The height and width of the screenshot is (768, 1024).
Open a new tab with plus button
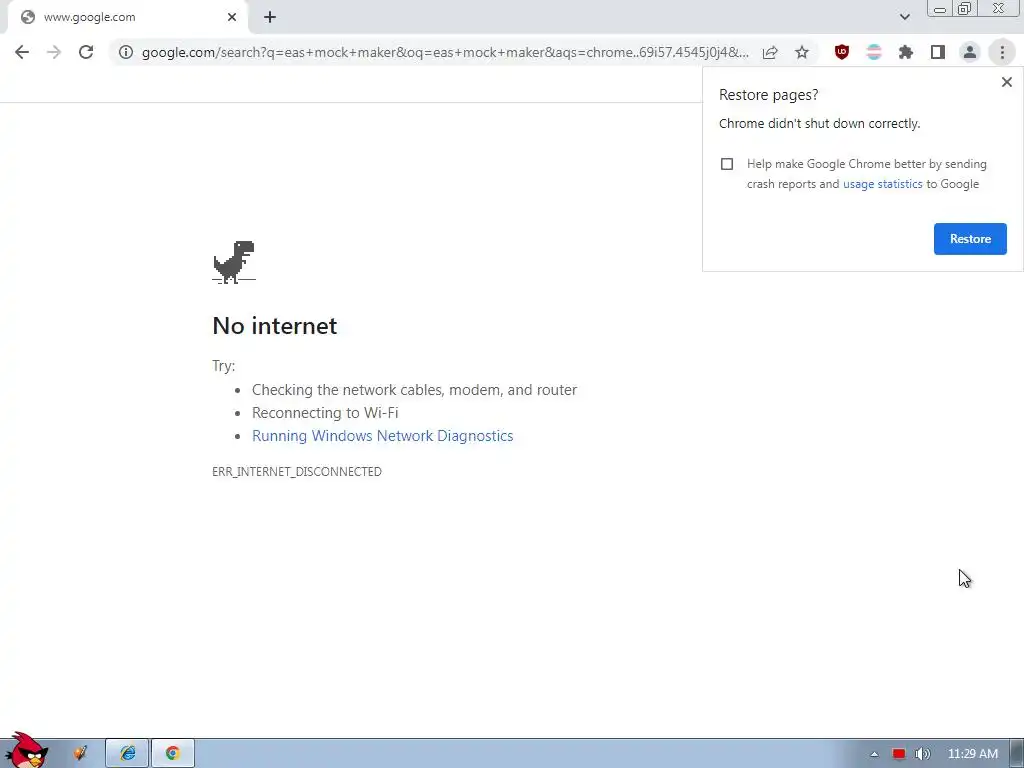[270, 18]
